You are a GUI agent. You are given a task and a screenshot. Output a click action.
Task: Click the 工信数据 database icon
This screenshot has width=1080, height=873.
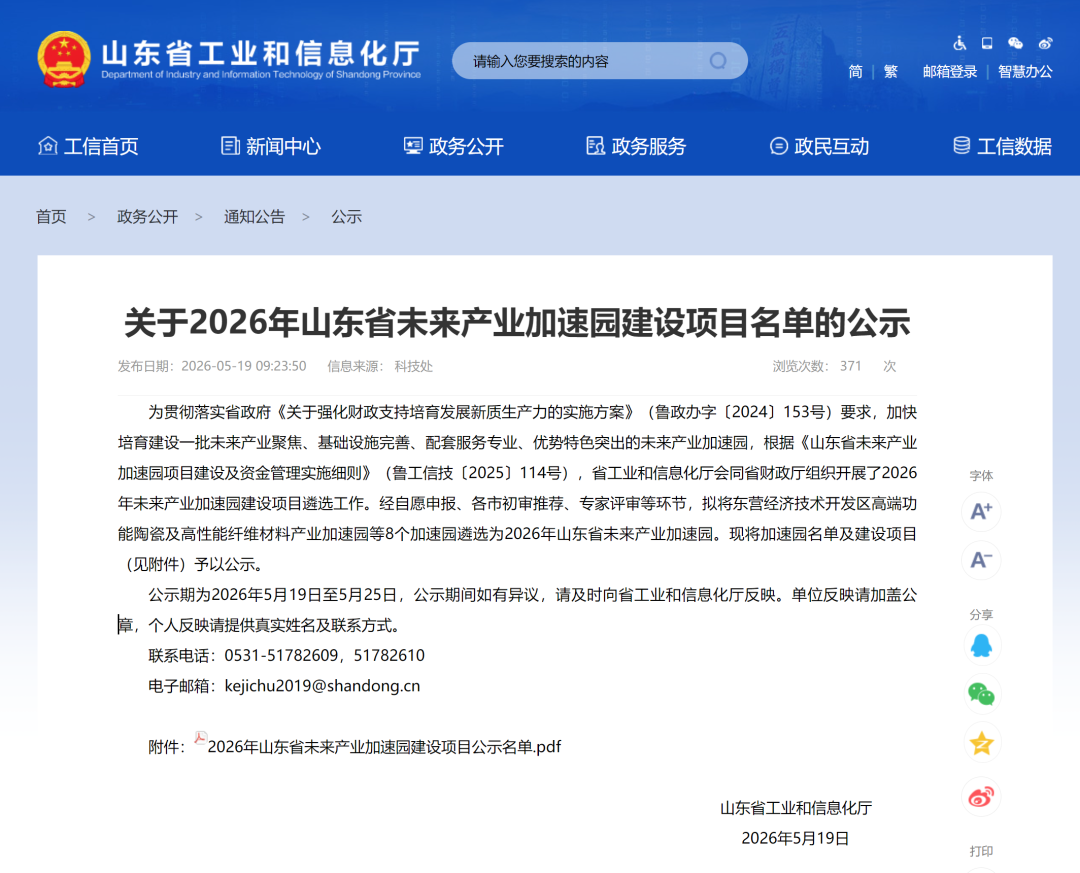point(962,145)
